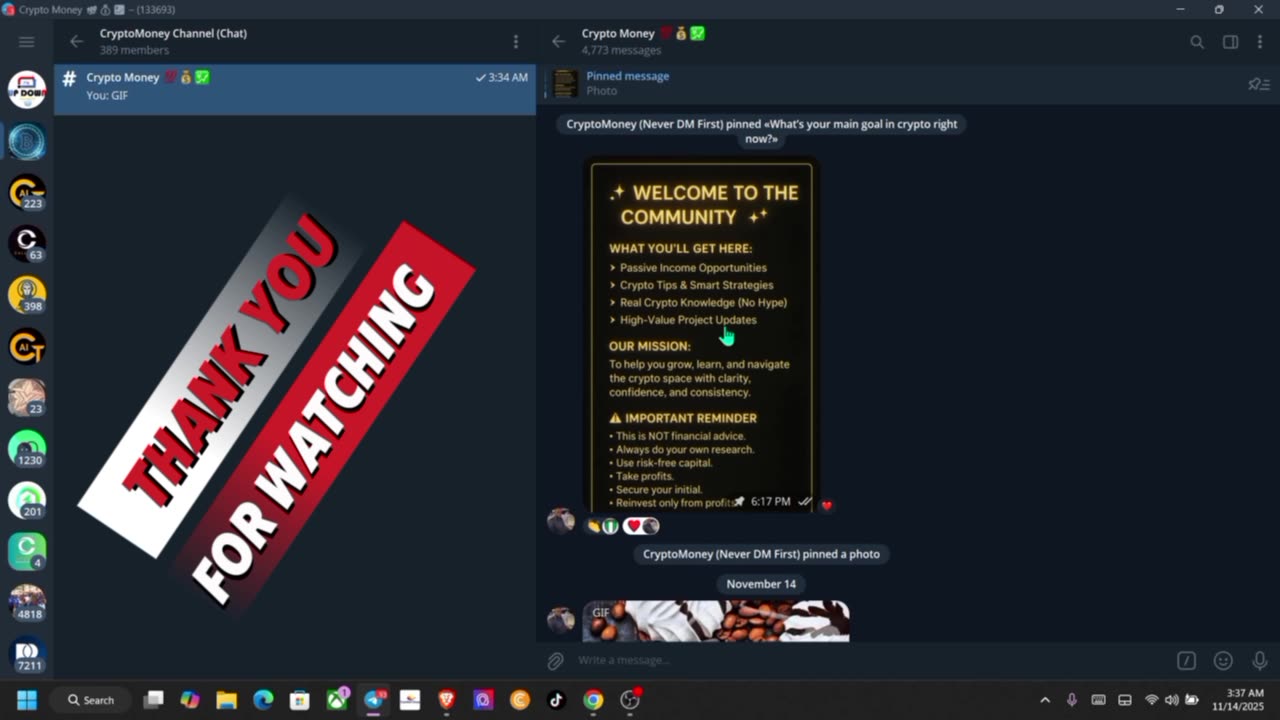Viewport: 1280px width, 720px height.
Task: Attach a file with paperclip icon
Action: [x=555, y=660]
